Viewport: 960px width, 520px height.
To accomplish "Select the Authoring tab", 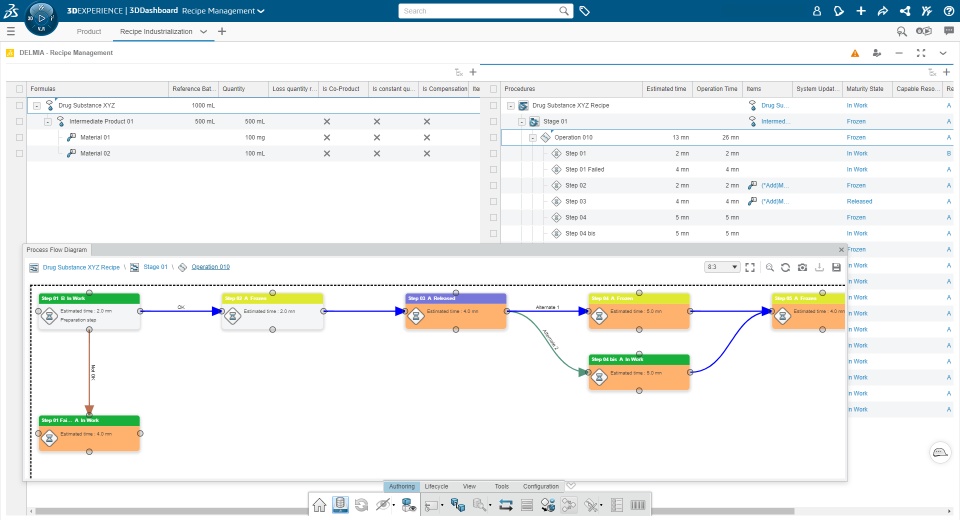I will 402,486.
